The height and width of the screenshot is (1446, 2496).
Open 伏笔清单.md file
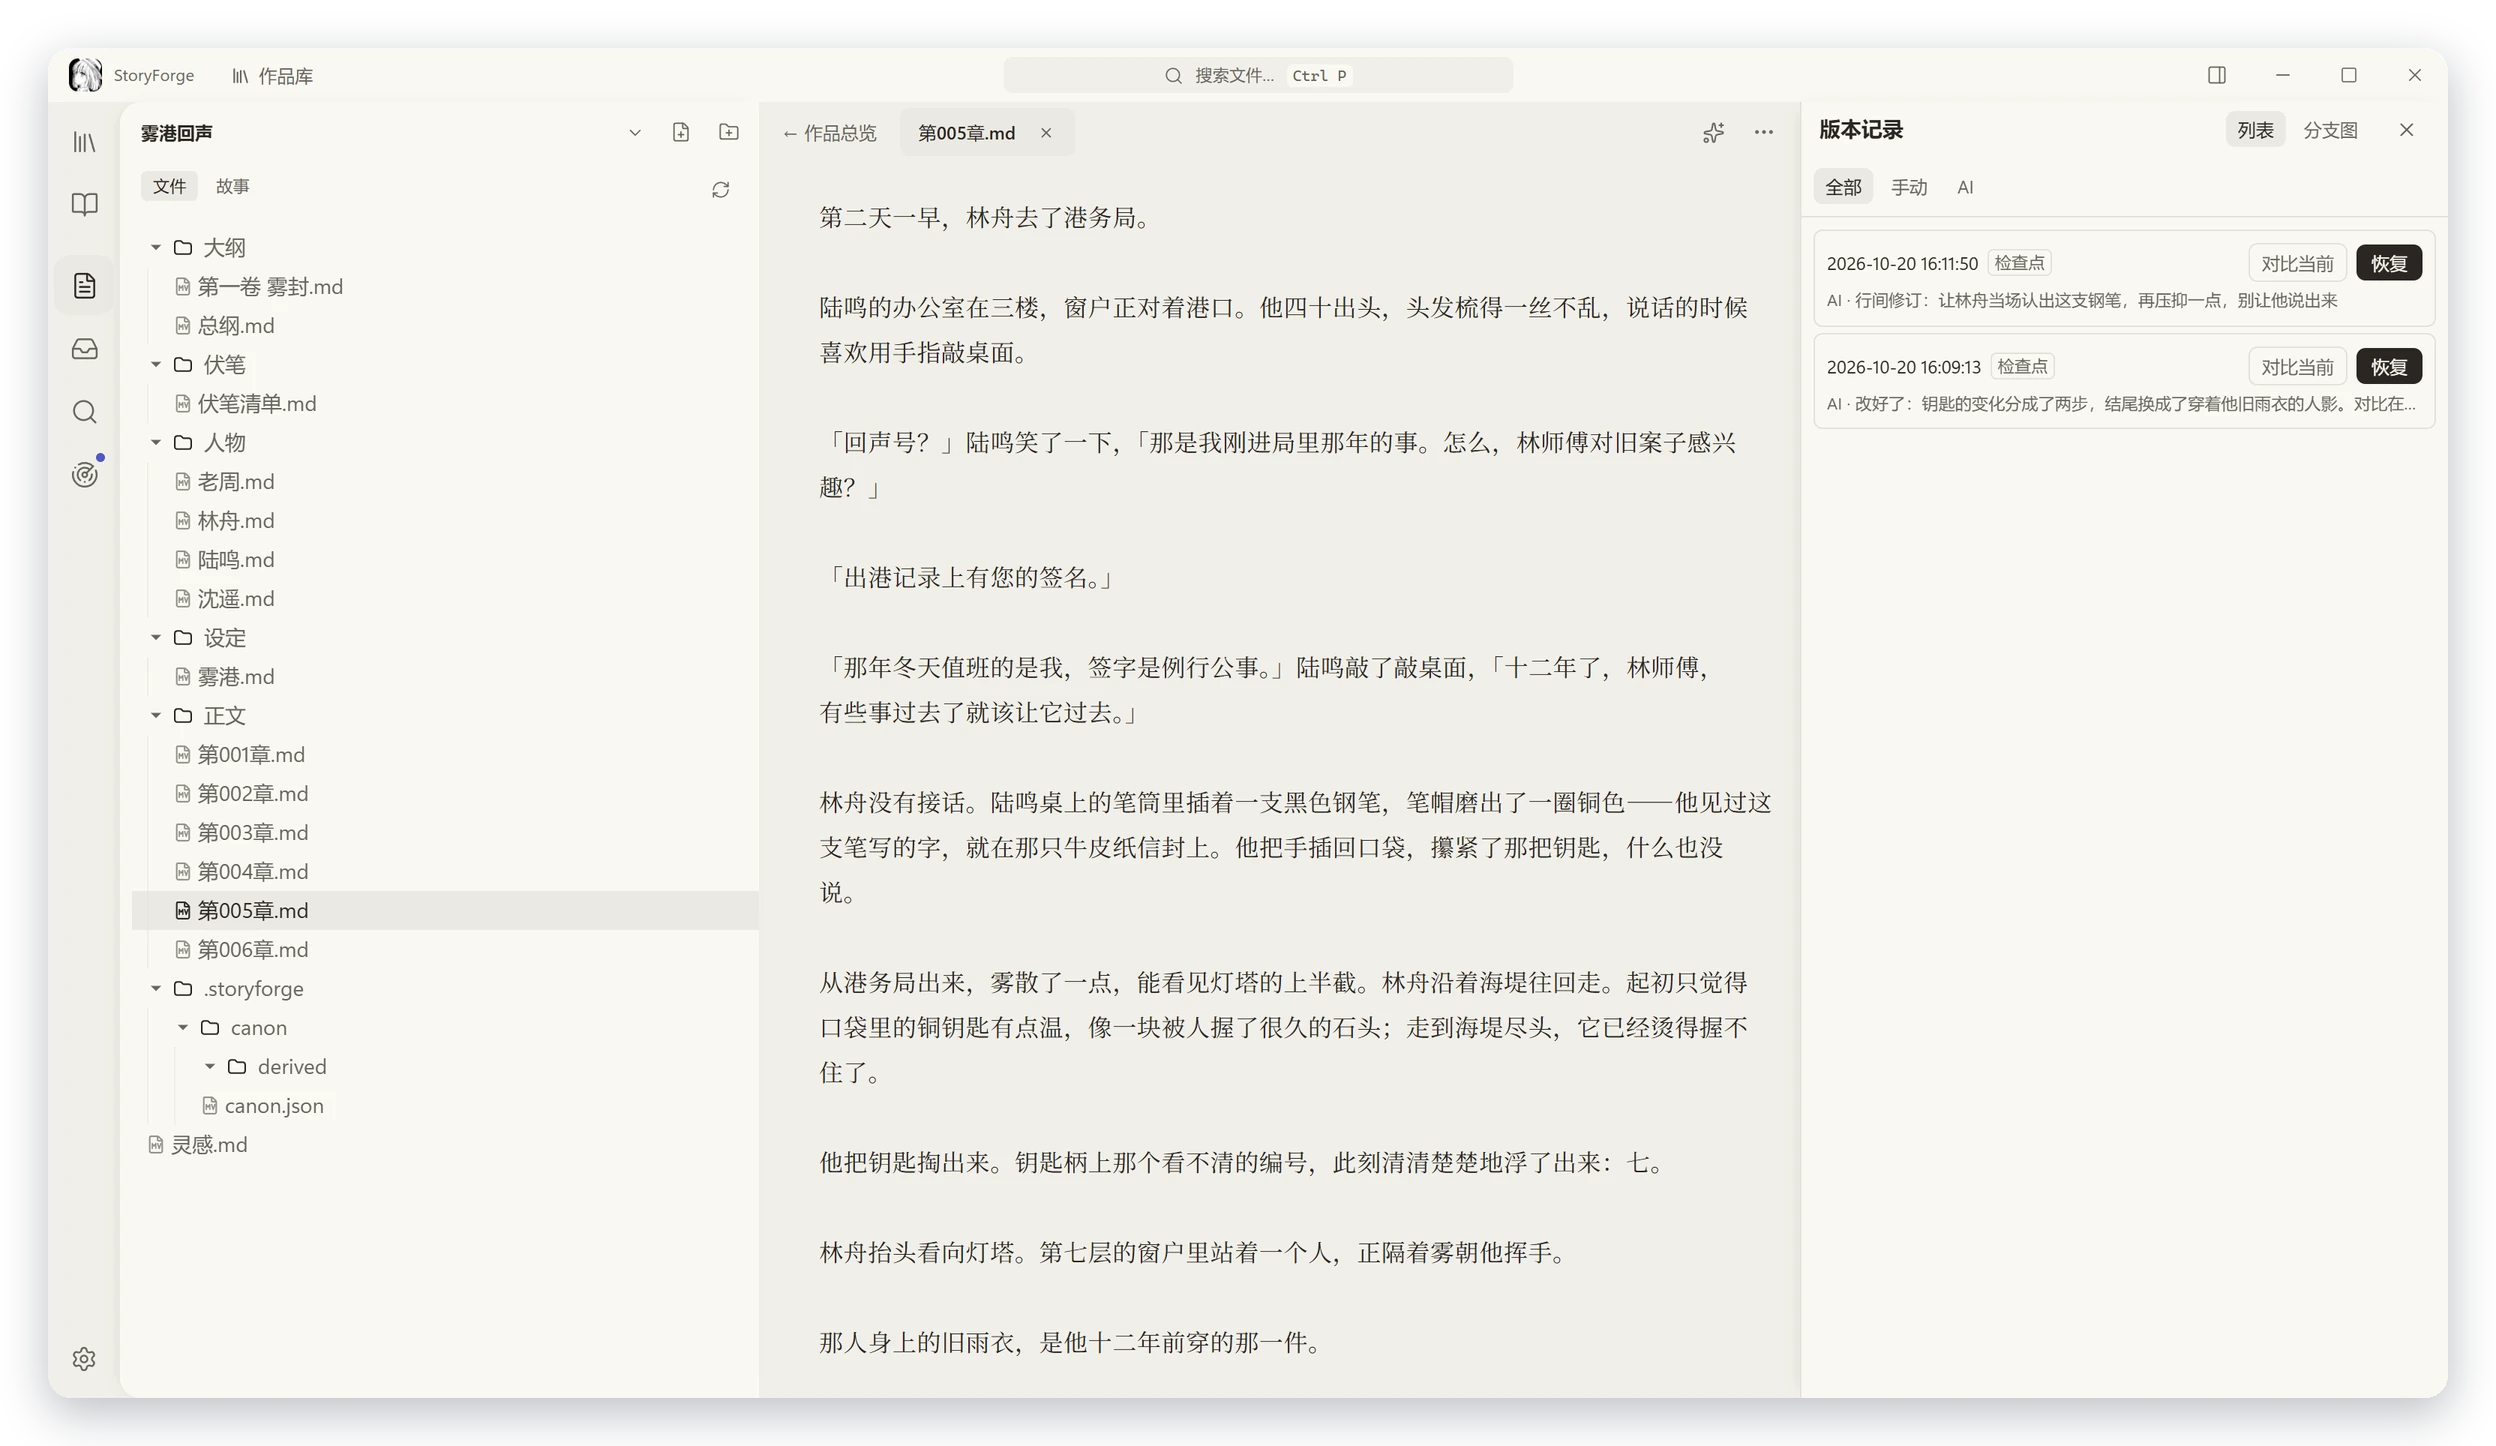point(445,403)
